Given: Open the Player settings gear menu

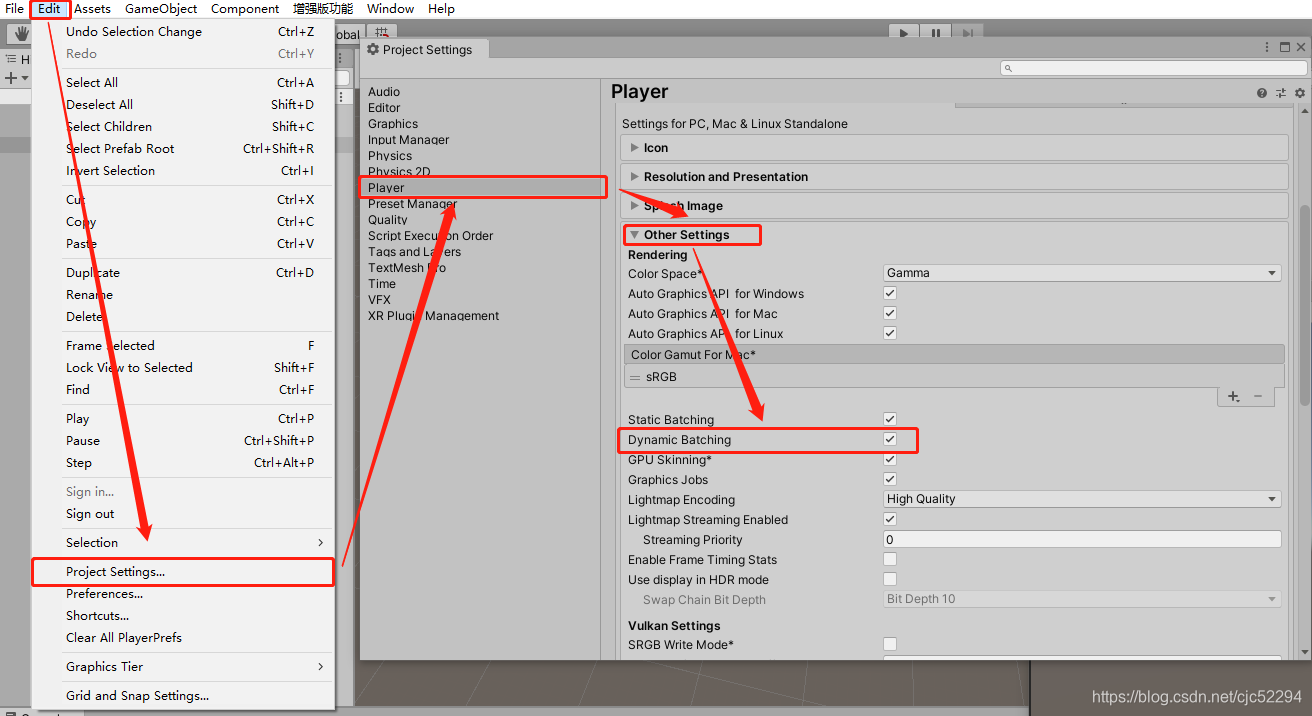Looking at the screenshot, I should pos(1300,93).
